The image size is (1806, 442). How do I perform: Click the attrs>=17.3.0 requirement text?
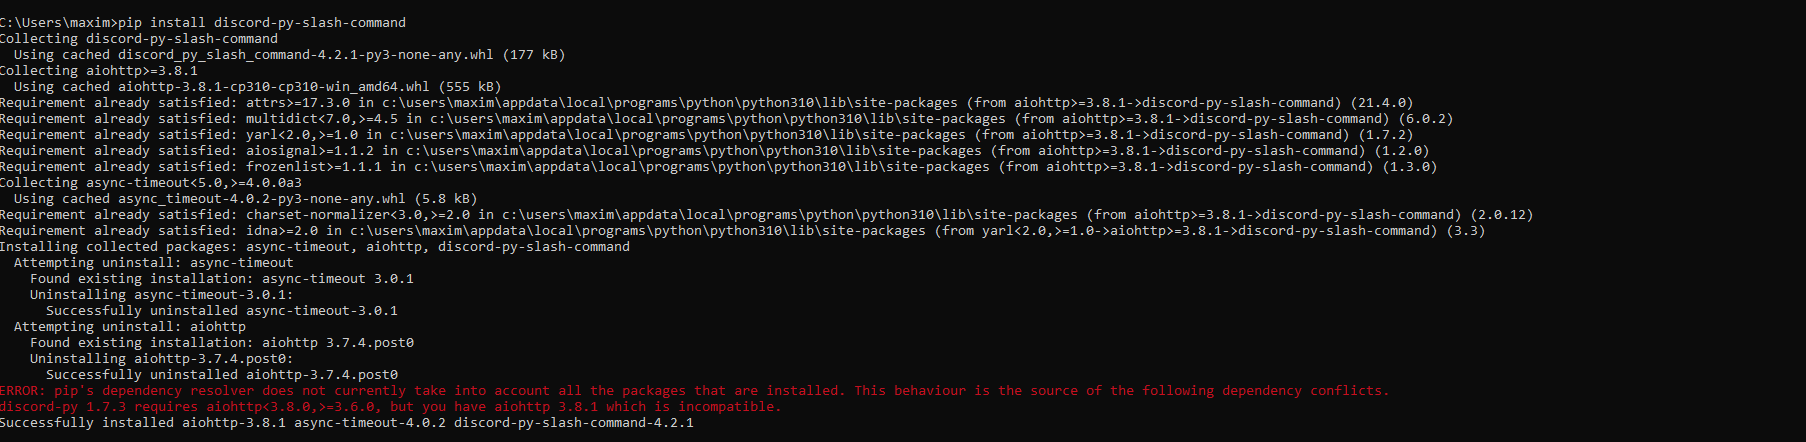pos(298,102)
